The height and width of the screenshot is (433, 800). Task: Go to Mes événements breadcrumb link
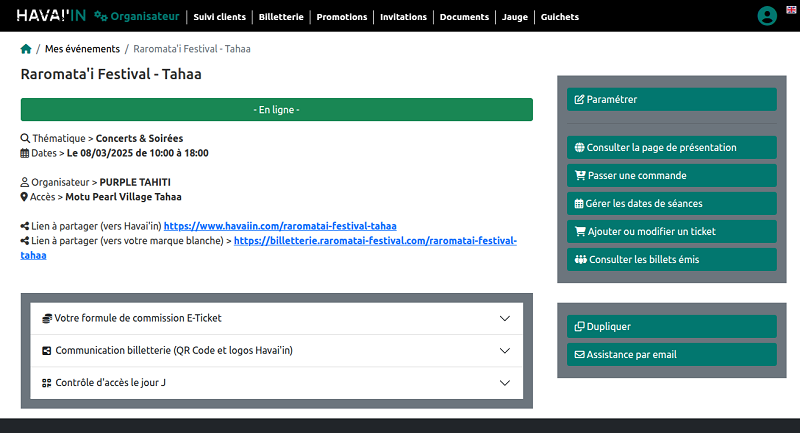(82, 49)
